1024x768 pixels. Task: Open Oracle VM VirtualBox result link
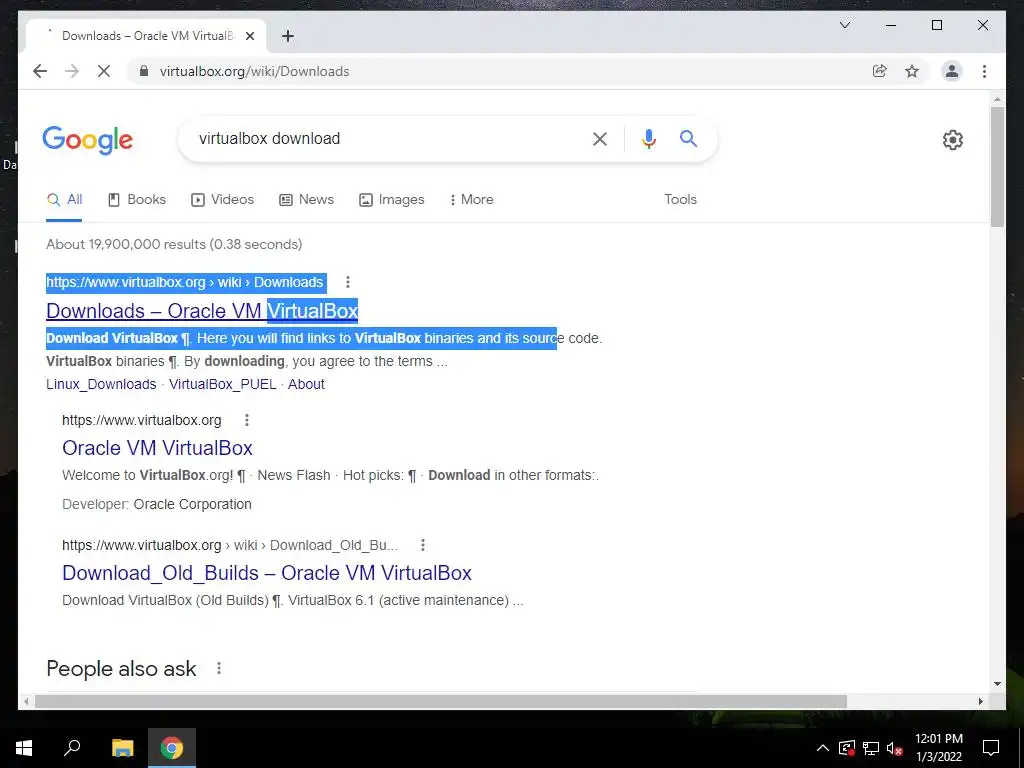click(157, 448)
